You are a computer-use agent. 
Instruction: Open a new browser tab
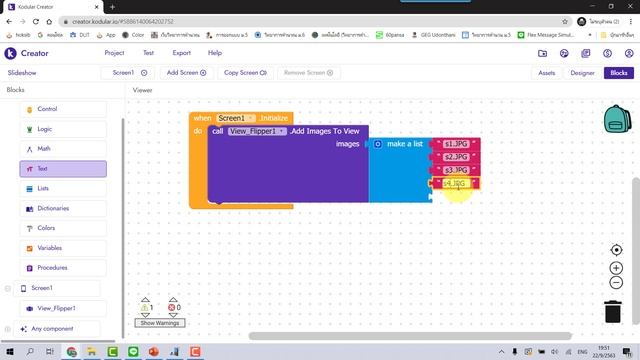pyautogui.click(x=112, y=7)
